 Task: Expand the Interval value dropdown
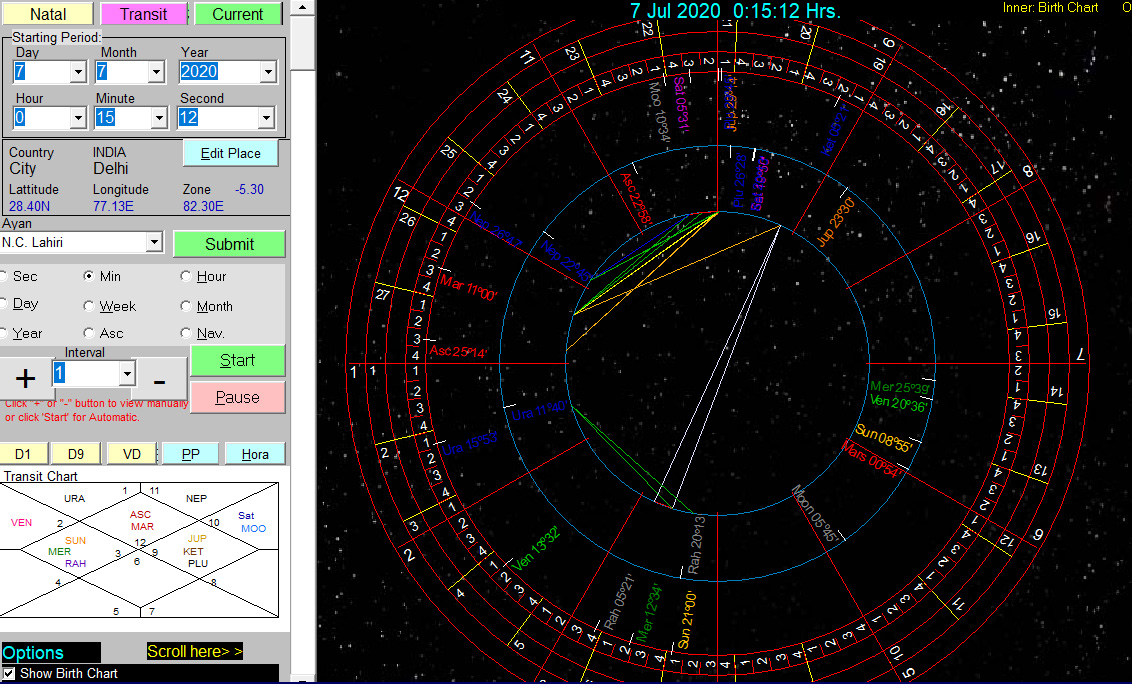pos(126,374)
